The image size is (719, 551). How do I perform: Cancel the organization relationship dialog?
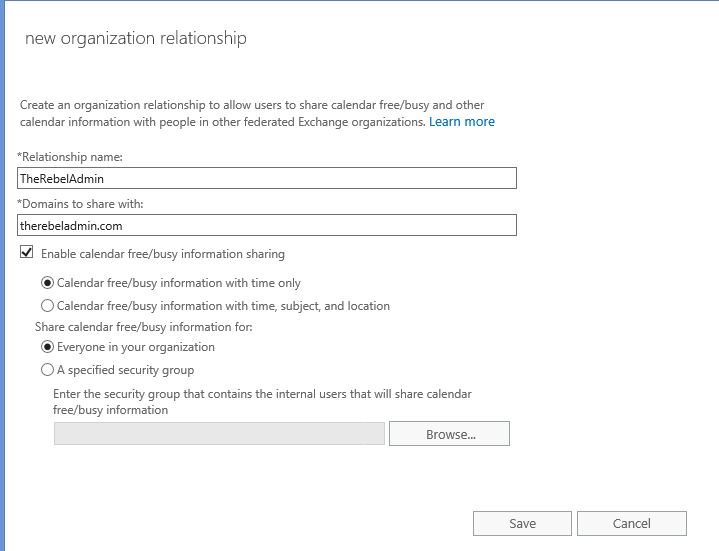tap(632, 523)
